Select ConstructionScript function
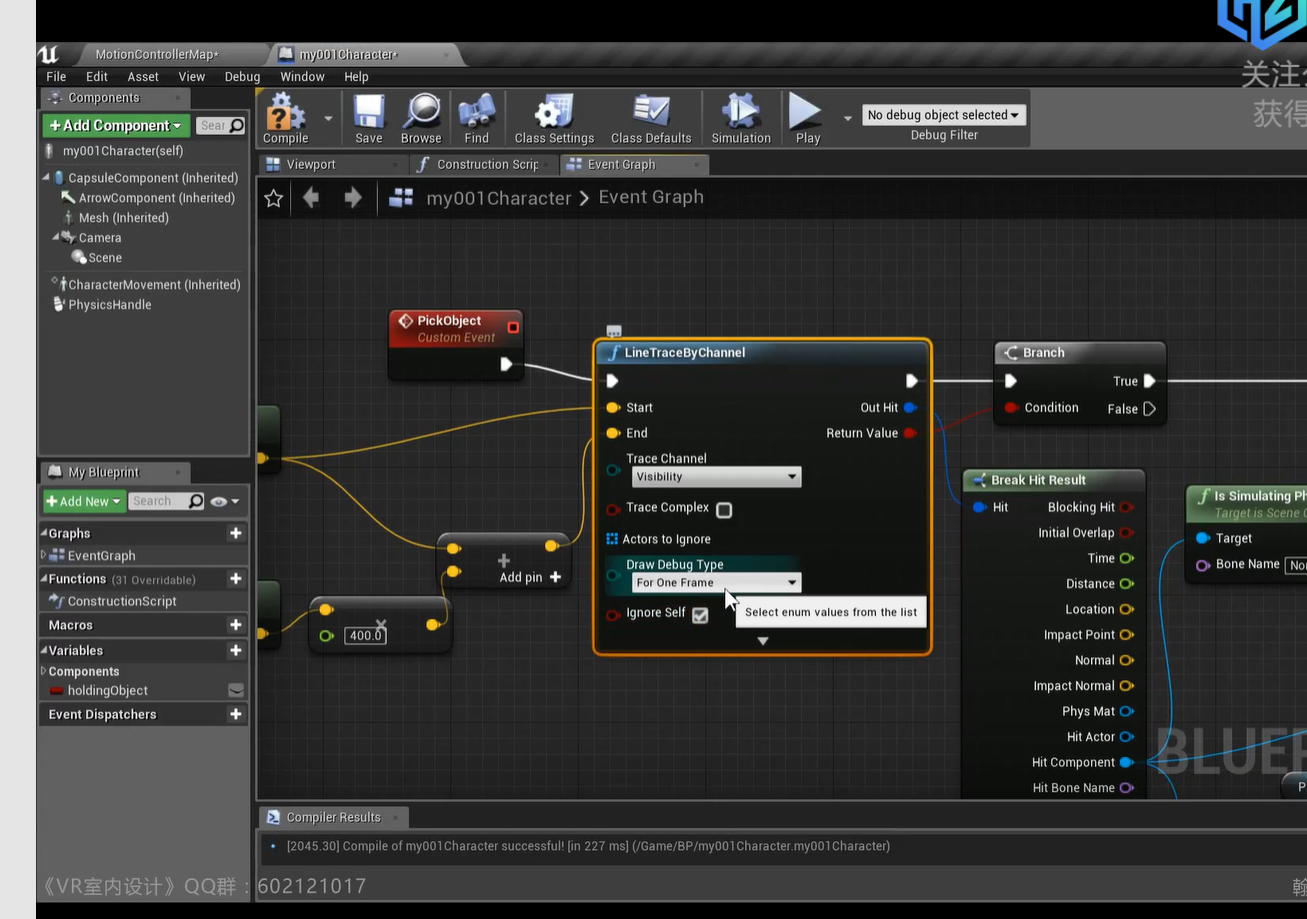This screenshot has width=1307, height=919. [x=122, y=601]
